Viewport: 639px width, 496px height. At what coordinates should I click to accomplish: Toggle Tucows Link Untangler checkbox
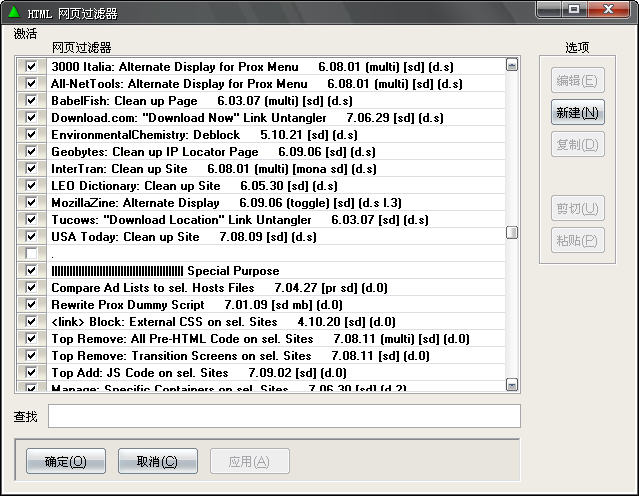(31, 219)
